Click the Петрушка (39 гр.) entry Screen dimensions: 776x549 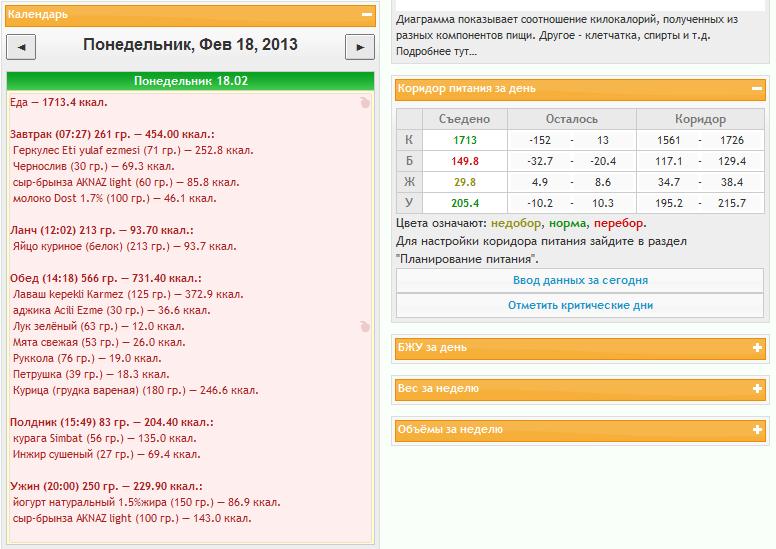(91, 374)
